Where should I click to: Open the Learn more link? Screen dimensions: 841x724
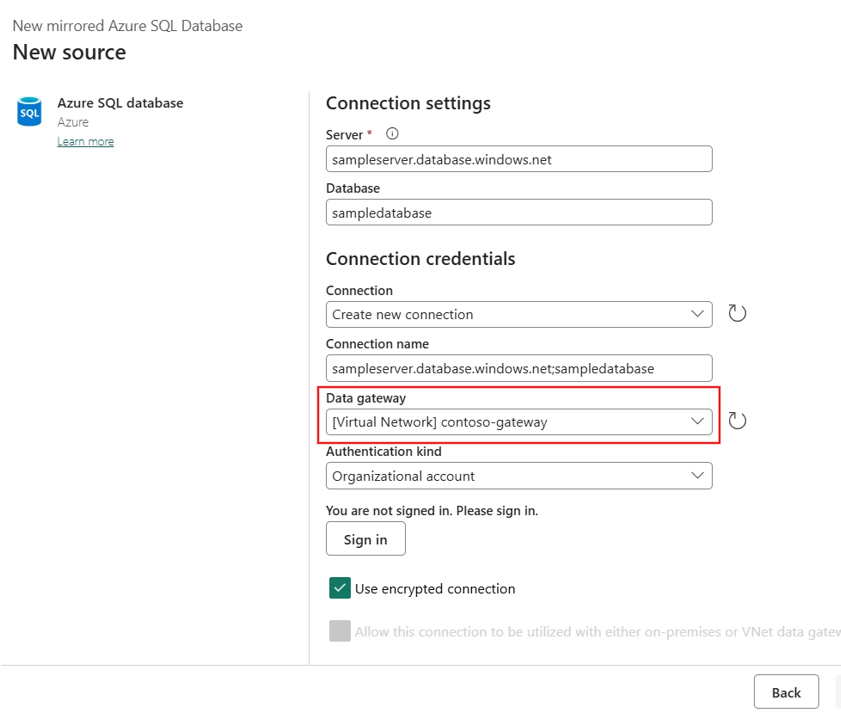click(85, 142)
